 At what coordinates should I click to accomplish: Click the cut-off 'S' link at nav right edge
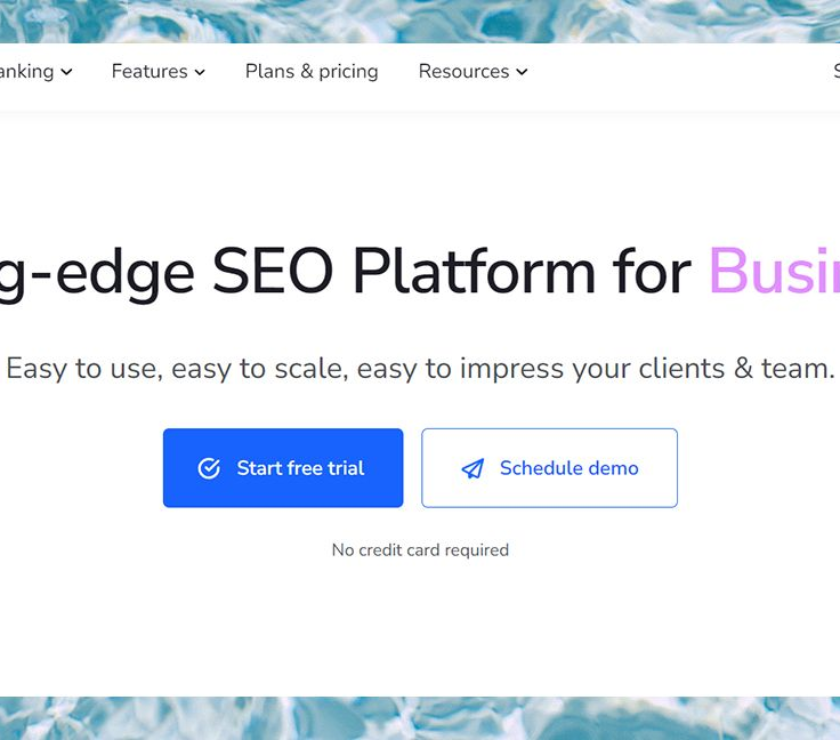(836, 71)
